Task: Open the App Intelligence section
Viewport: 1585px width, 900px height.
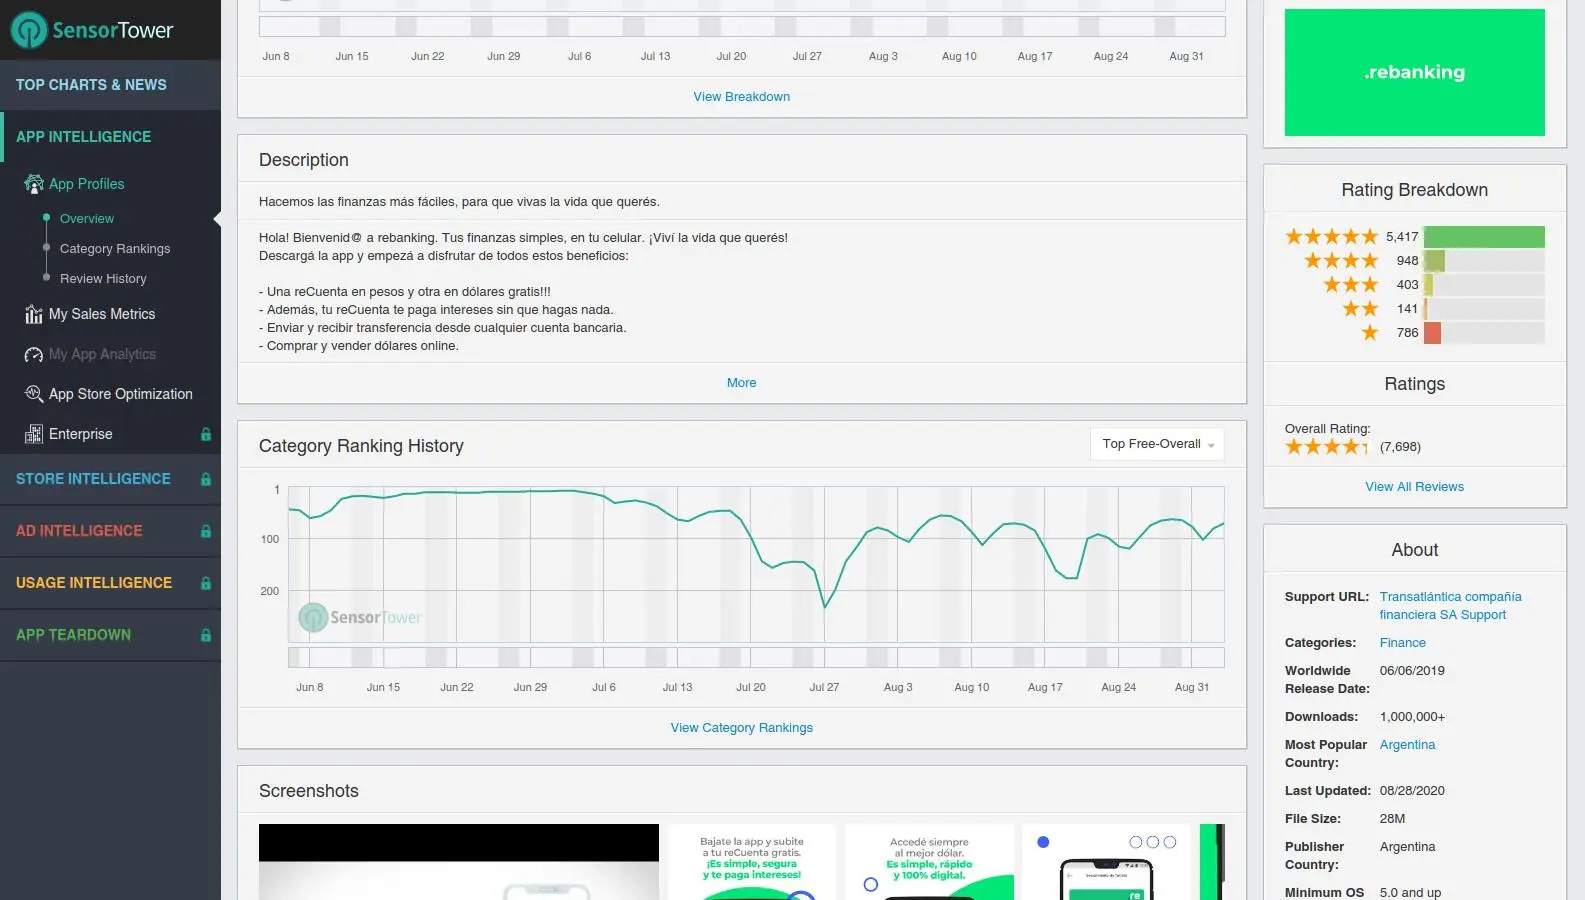Action: 110,137
